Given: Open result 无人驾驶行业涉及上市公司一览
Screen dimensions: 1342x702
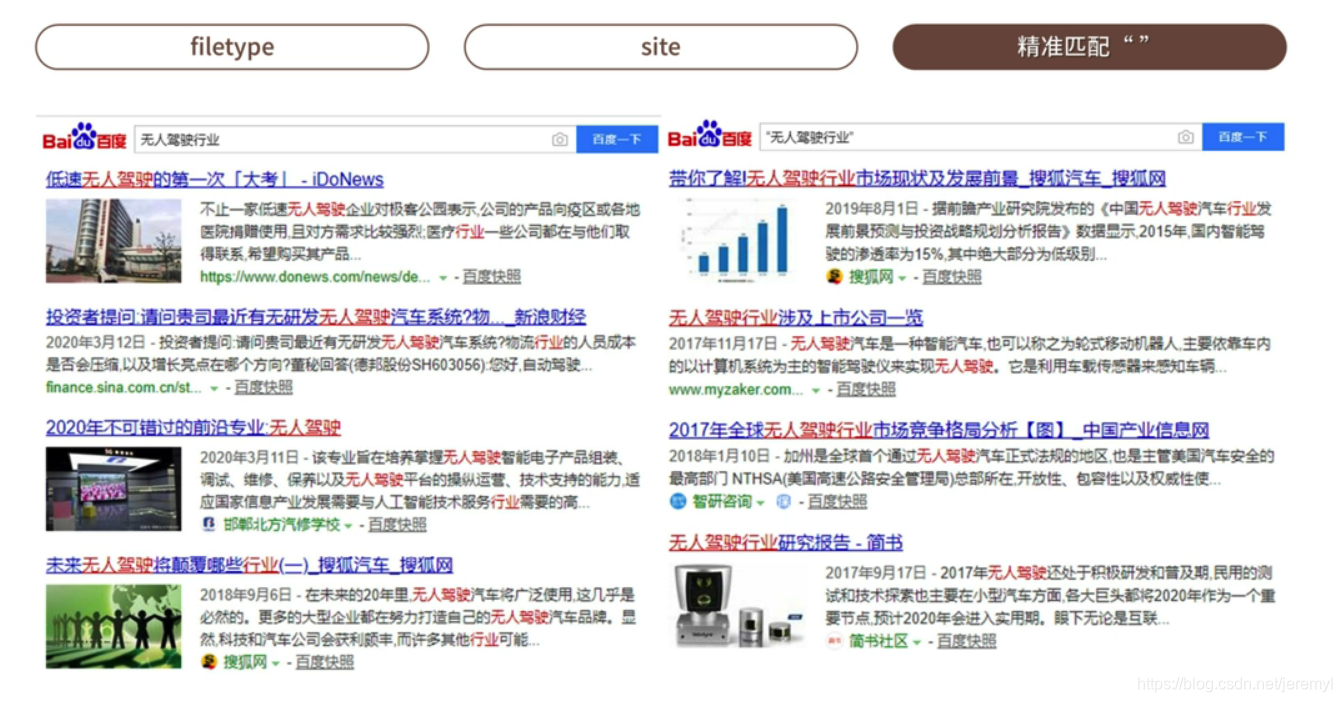Looking at the screenshot, I should [x=796, y=318].
